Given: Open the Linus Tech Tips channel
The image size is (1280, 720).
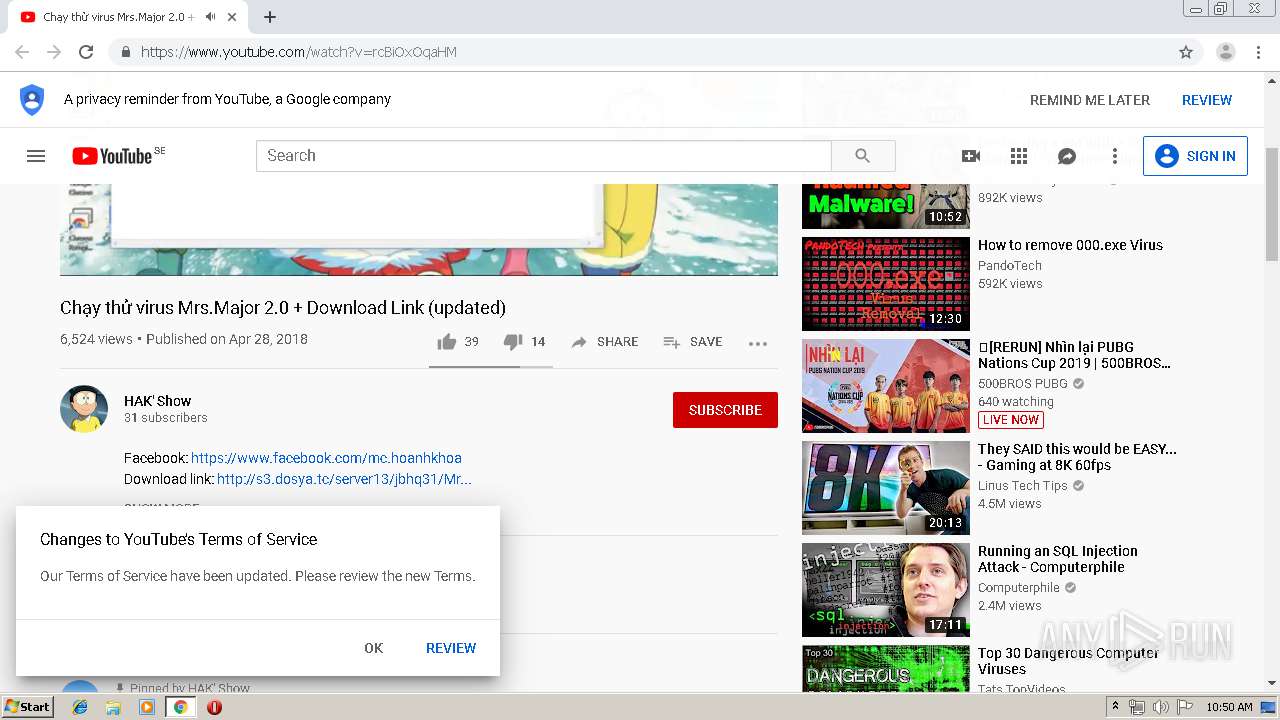Looking at the screenshot, I should pos(1022,486).
